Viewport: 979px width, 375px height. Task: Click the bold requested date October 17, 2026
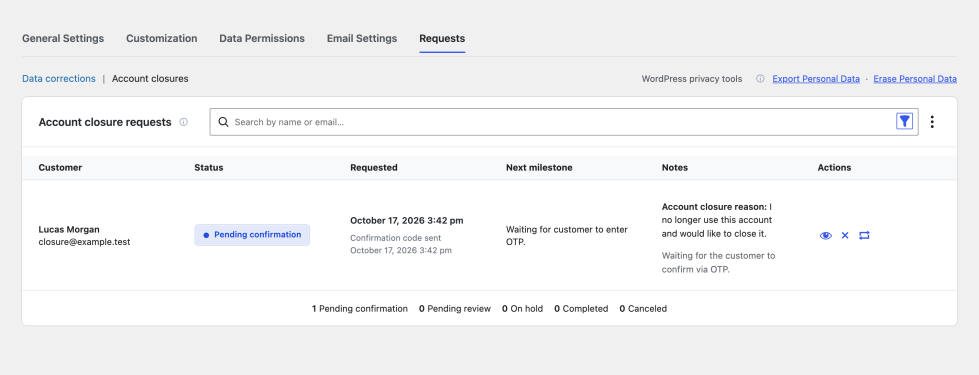pos(406,220)
